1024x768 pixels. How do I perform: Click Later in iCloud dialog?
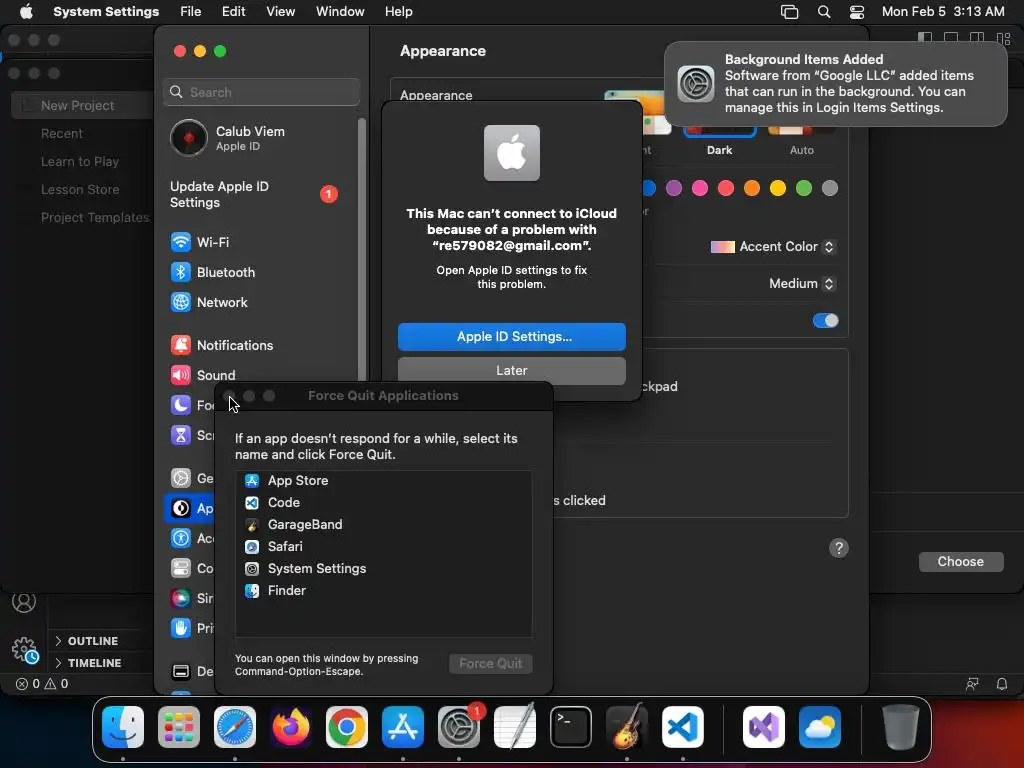511,370
